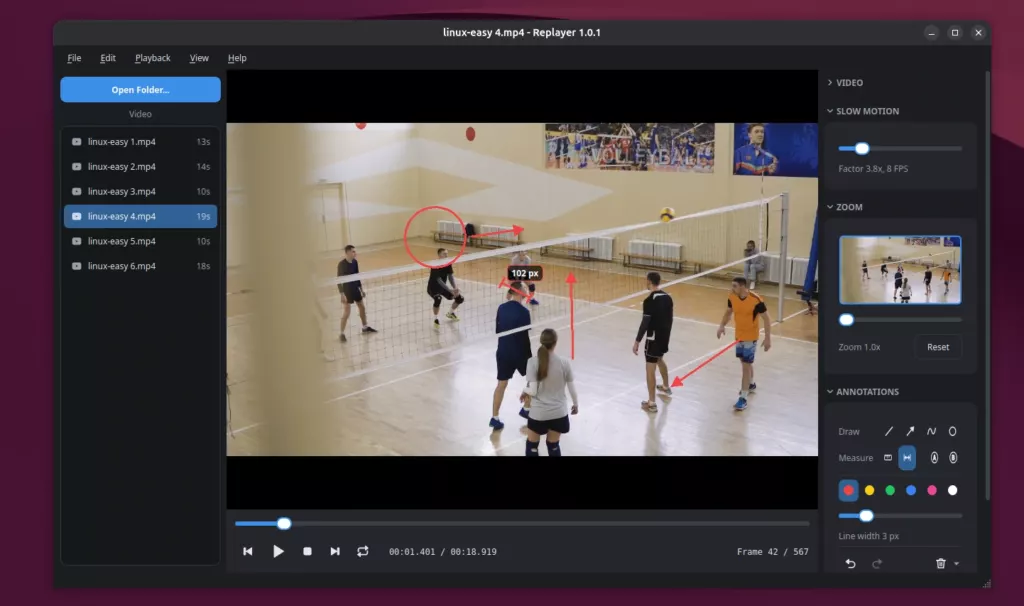
Task: Reset the zoom level
Action: (938, 347)
